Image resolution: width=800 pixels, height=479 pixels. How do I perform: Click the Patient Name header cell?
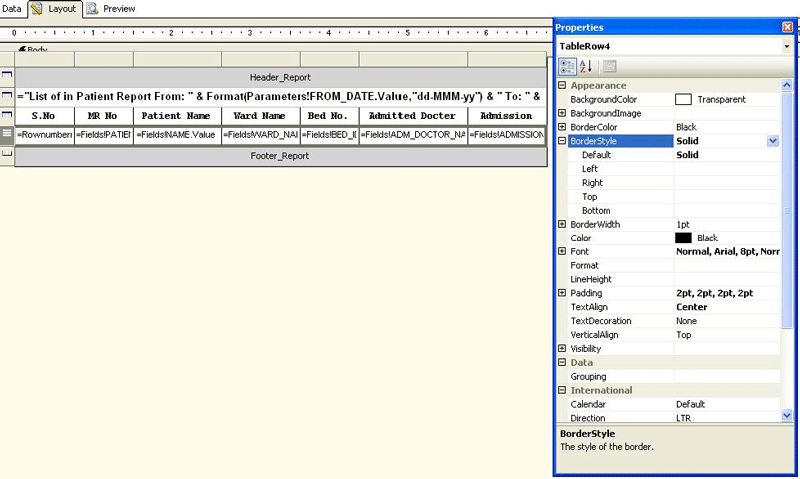click(177, 116)
